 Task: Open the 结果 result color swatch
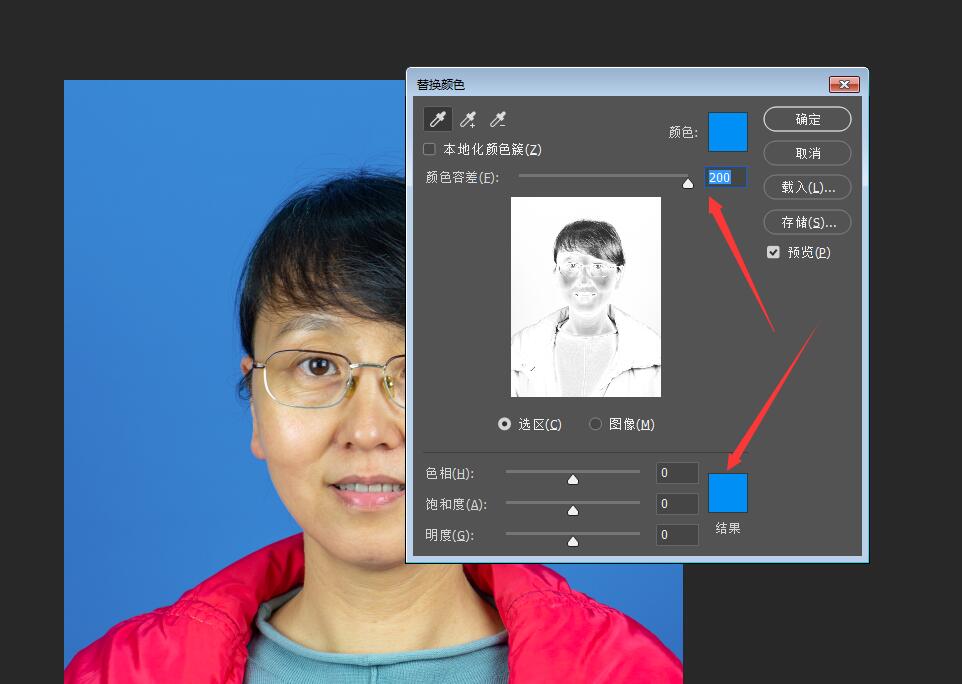[x=727, y=492]
